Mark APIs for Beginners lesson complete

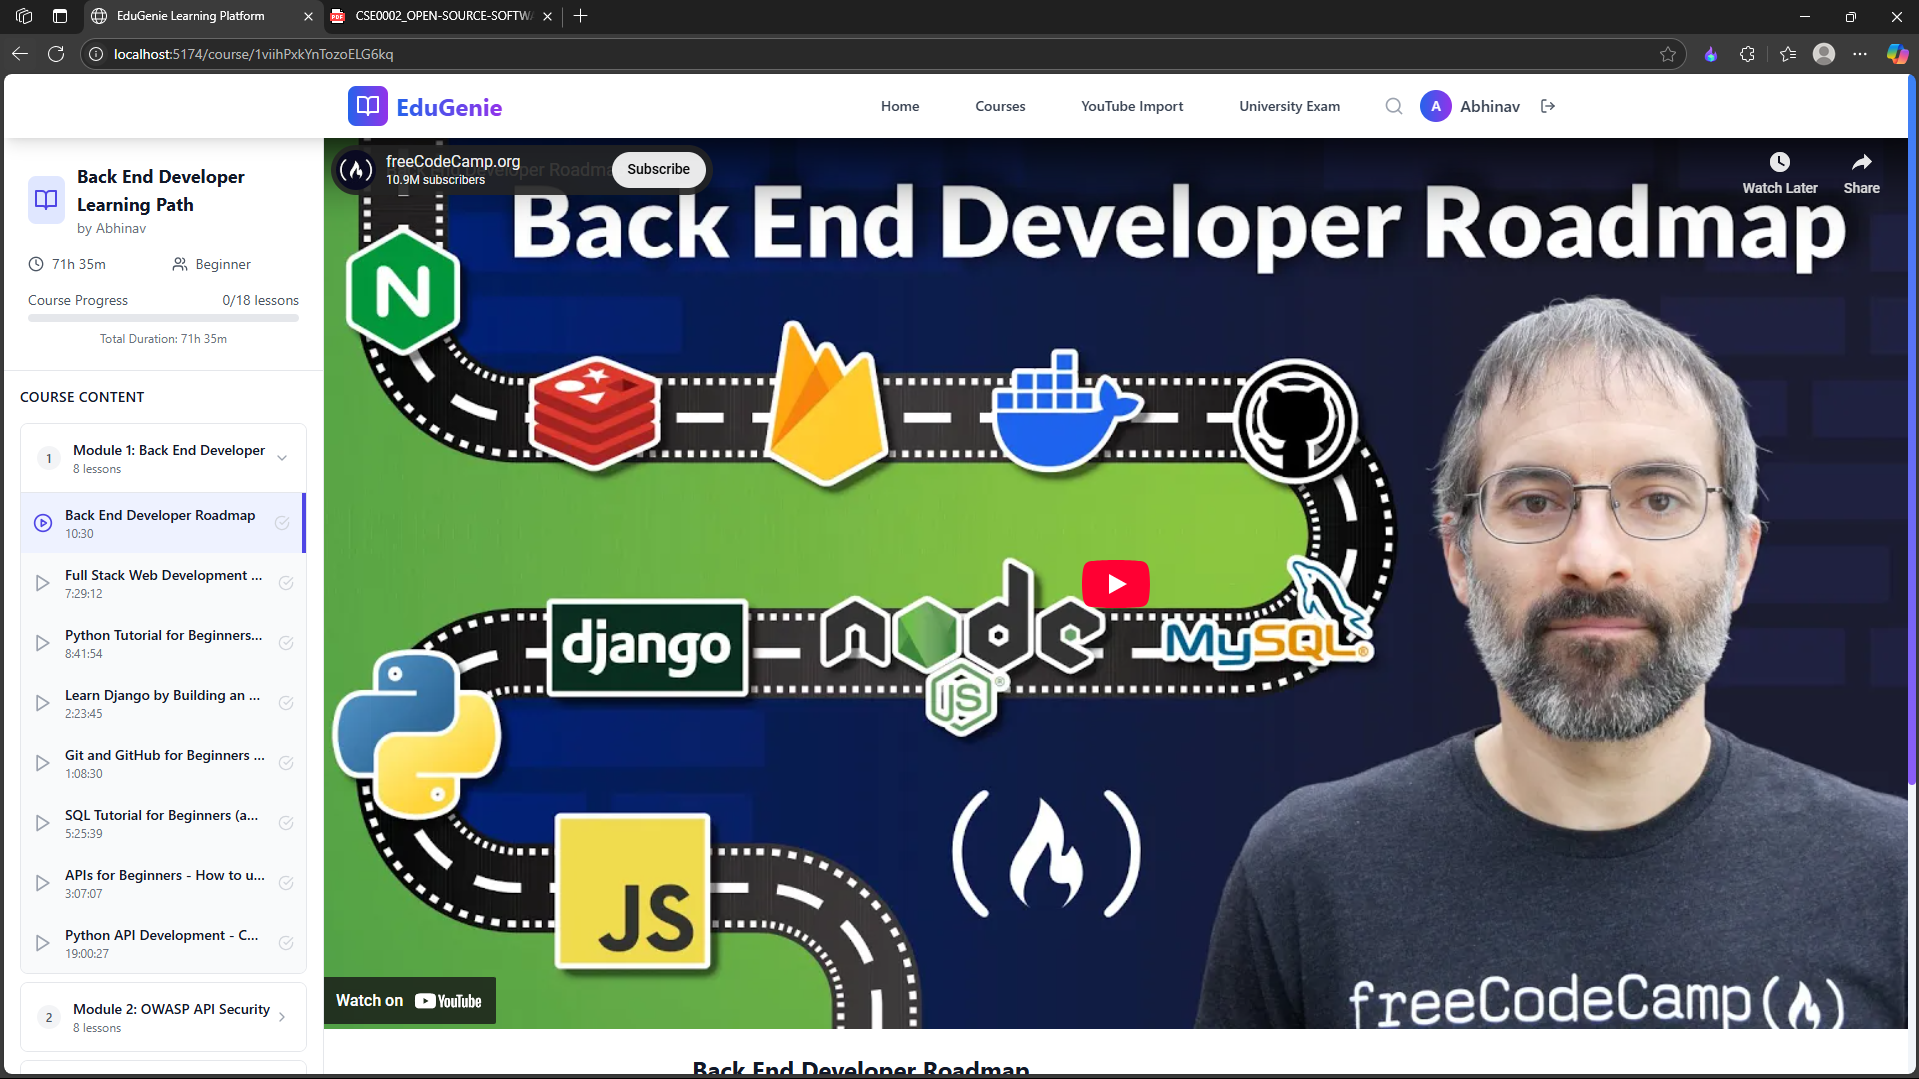[x=286, y=883]
